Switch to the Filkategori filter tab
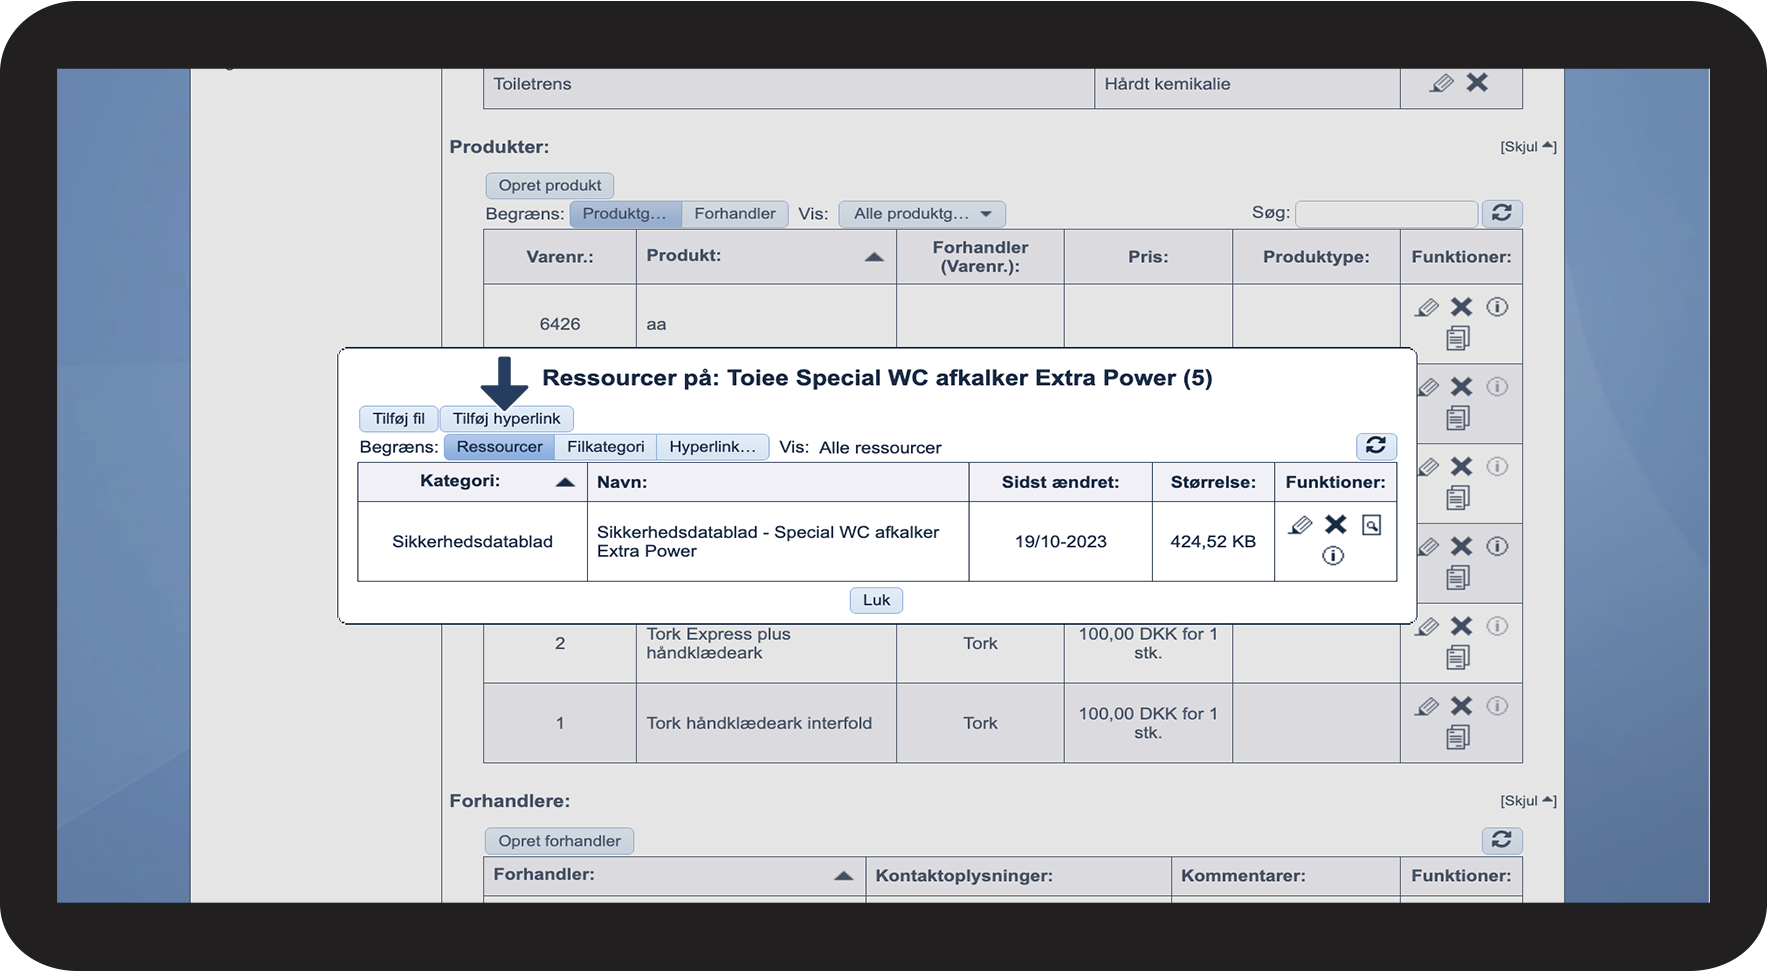Viewport: 1767px width, 971px height. tap(606, 447)
